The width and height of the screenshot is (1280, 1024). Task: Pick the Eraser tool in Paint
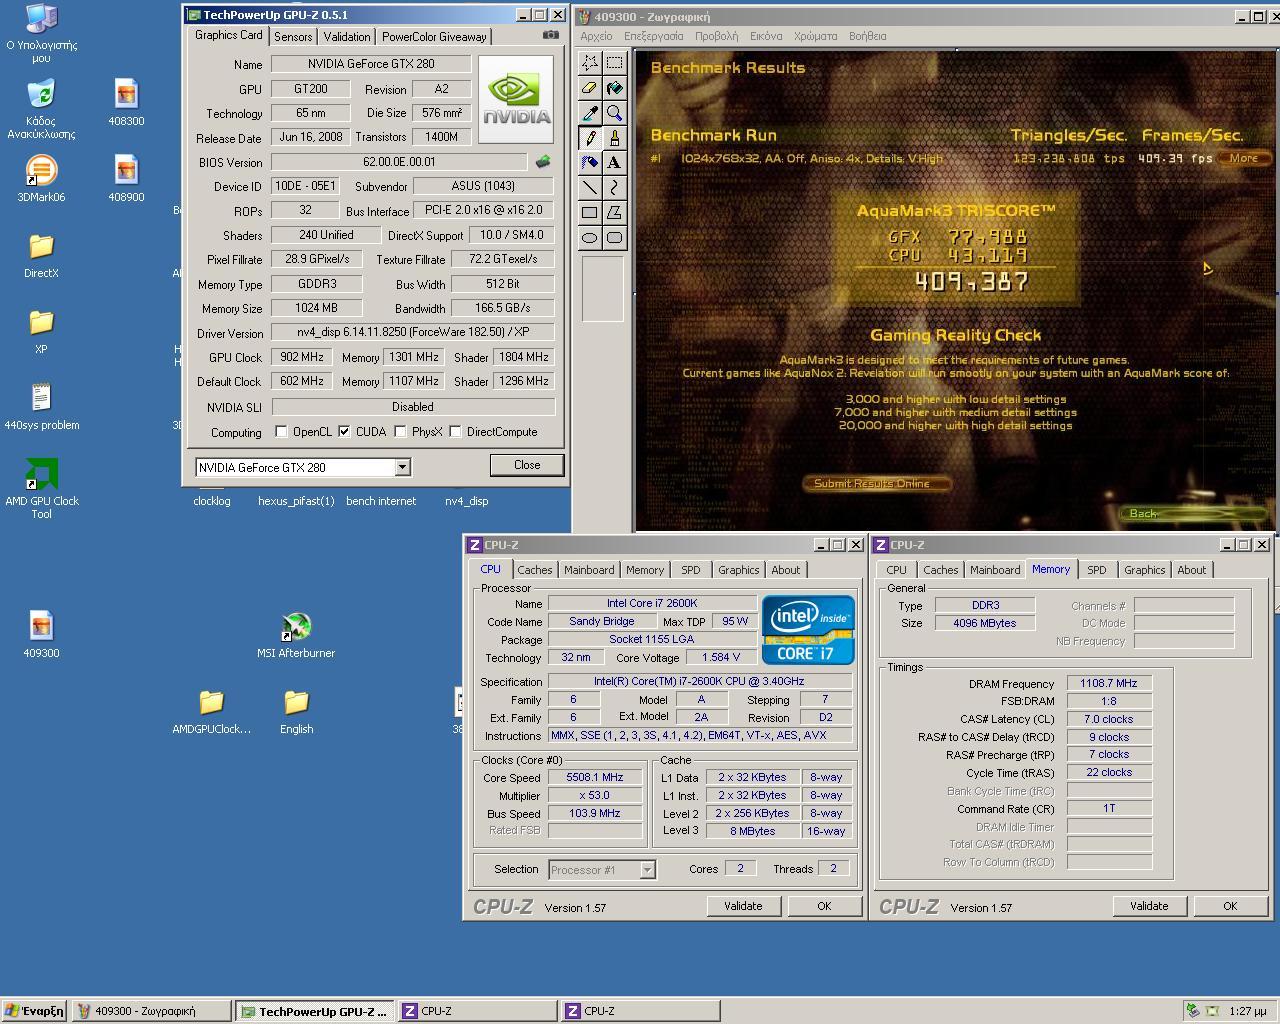click(590, 87)
